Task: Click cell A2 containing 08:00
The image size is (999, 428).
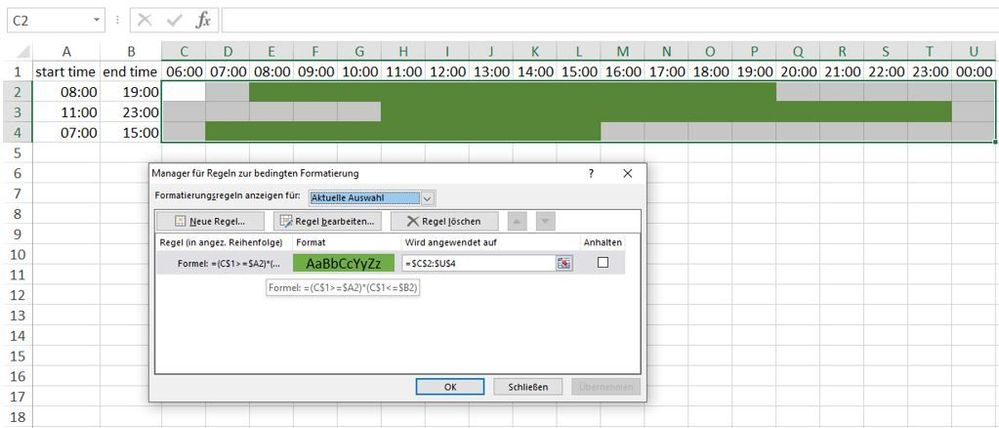Action: click(x=66, y=92)
